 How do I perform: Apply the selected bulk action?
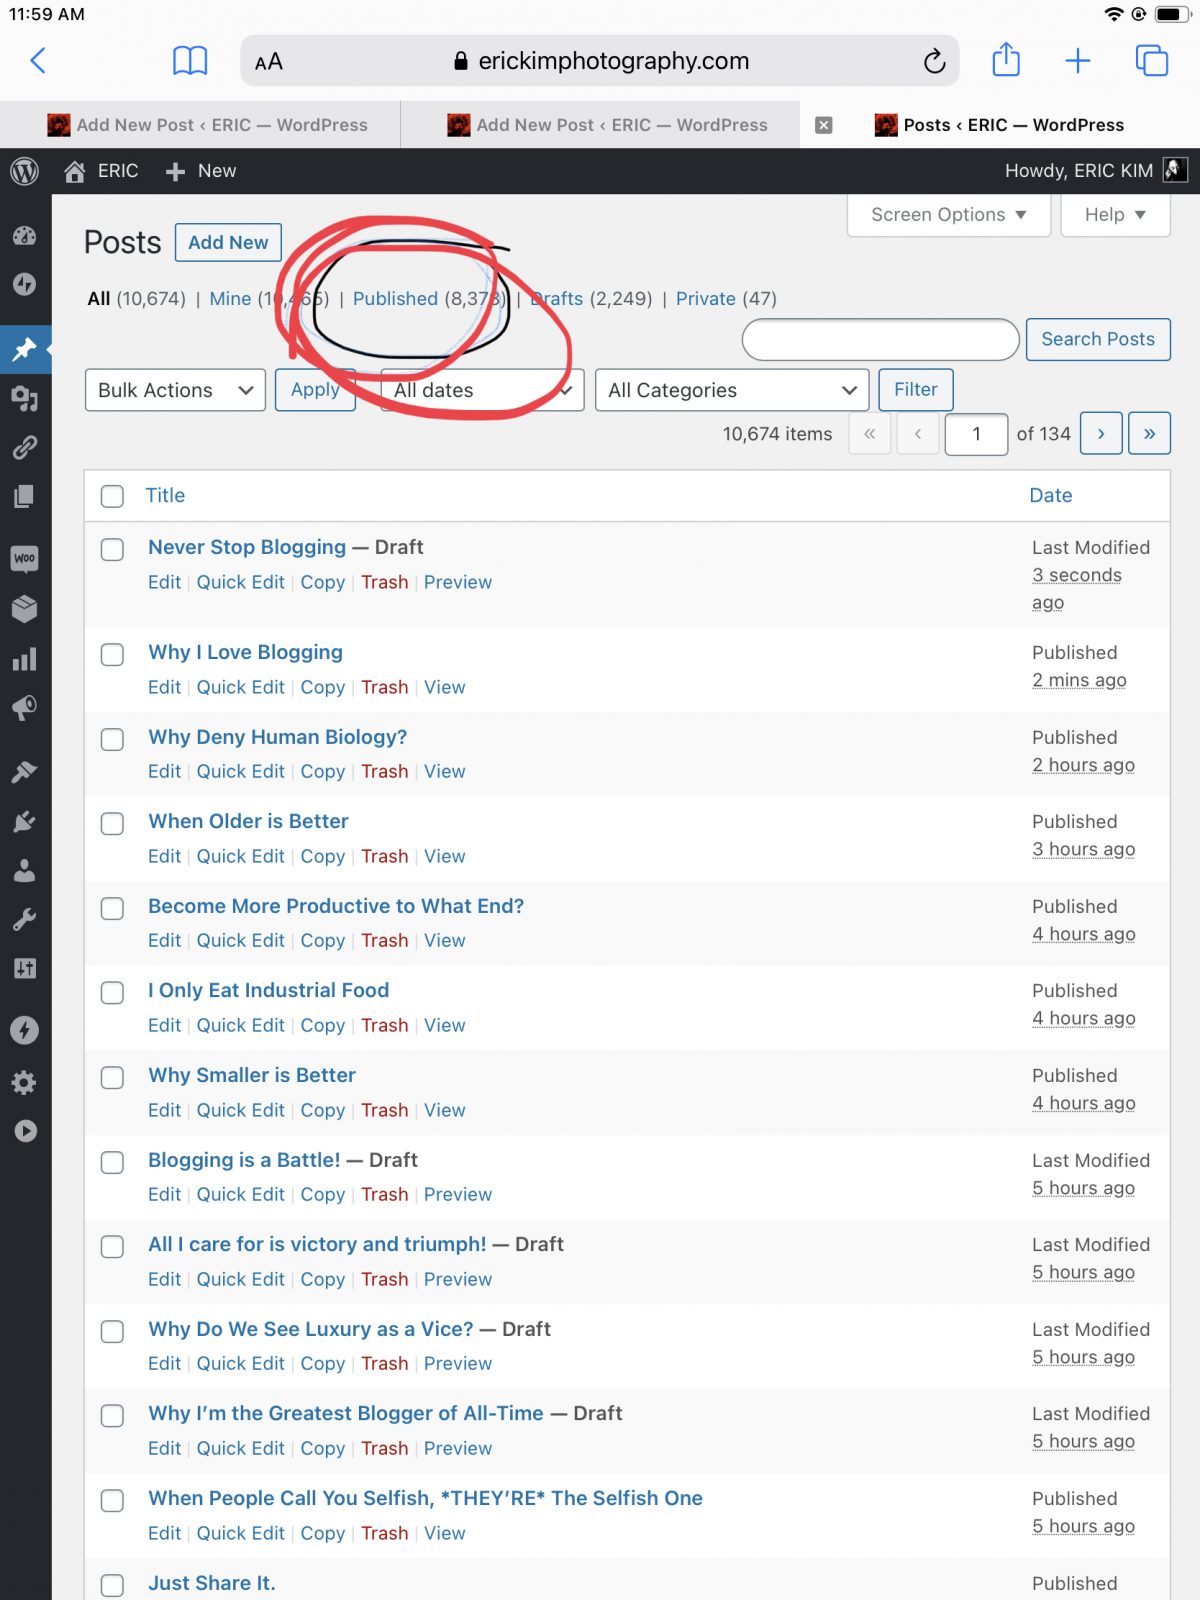(315, 390)
